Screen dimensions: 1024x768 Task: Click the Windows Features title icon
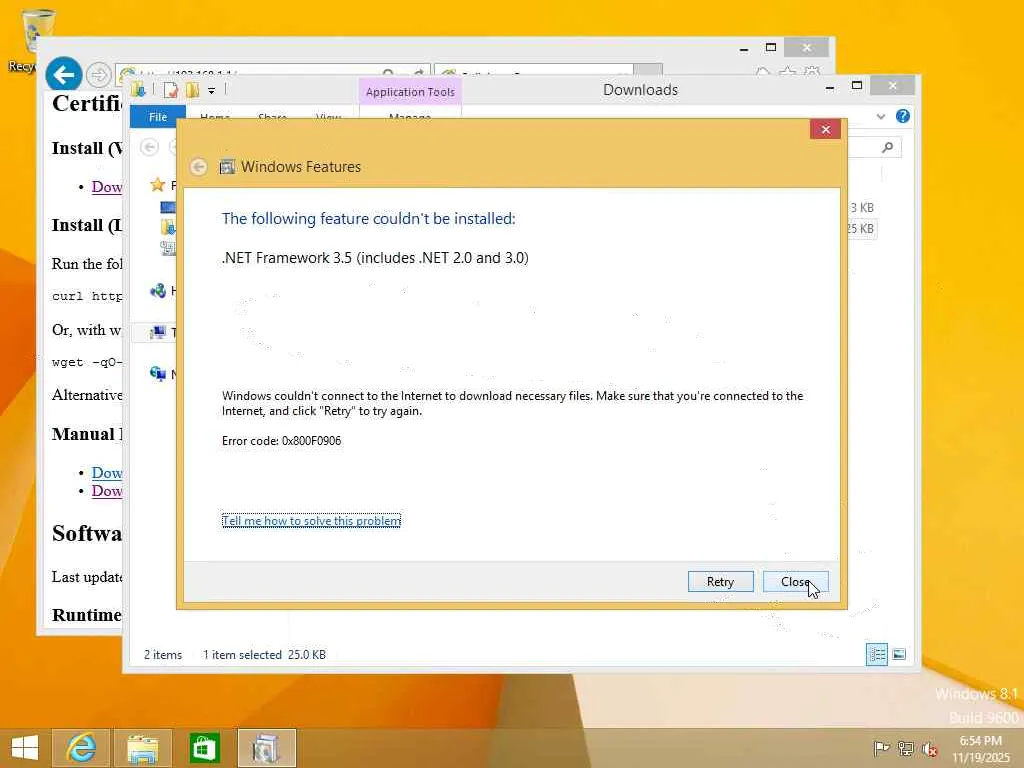[x=227, y=167]
